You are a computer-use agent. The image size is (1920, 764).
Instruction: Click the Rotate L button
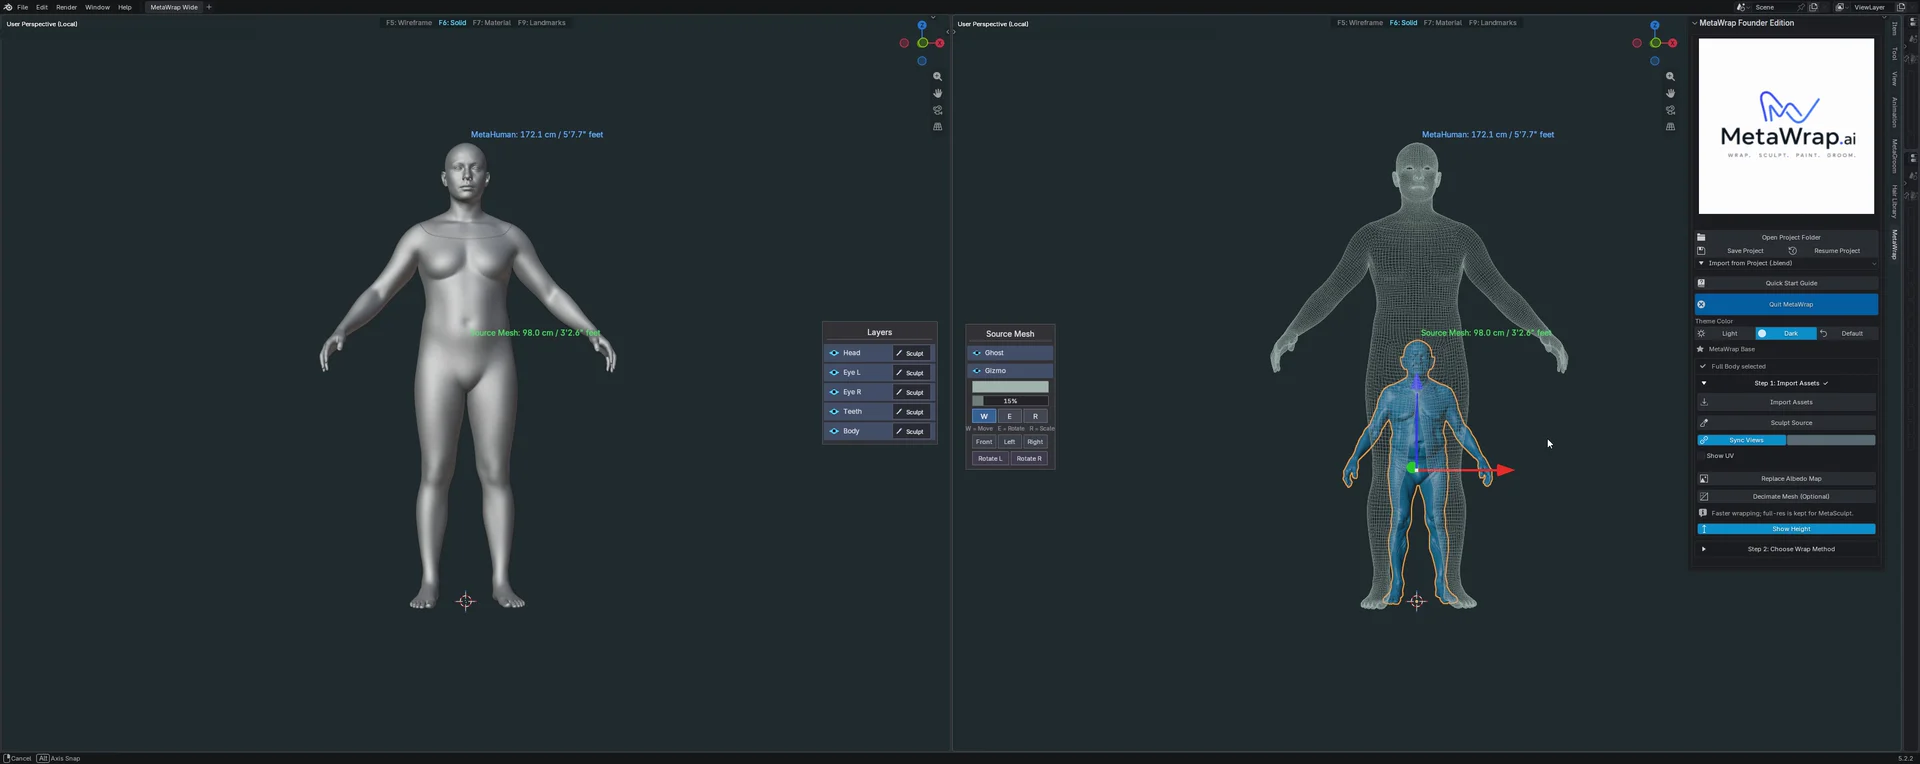tap(990, 458)
